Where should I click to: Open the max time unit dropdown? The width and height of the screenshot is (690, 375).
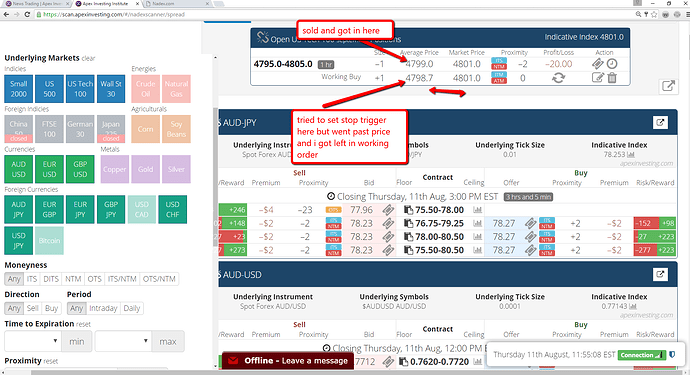click(x=123, y=341)
